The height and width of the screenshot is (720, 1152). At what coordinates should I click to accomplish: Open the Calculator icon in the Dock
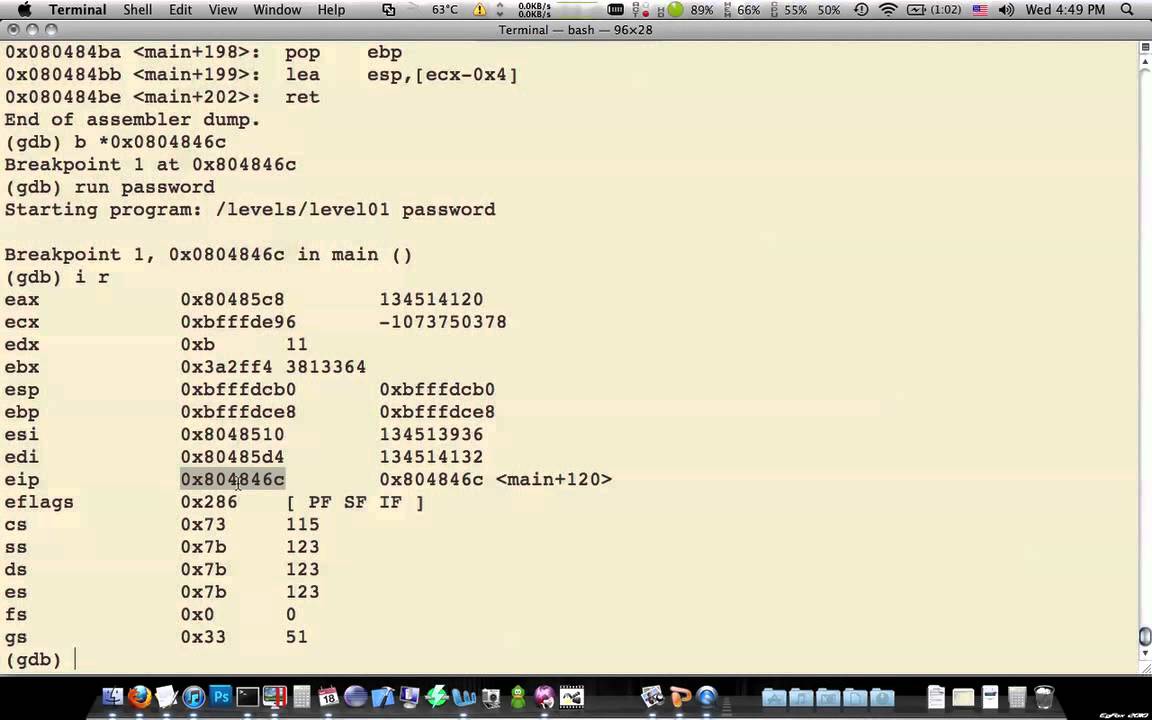click(301, 696)
